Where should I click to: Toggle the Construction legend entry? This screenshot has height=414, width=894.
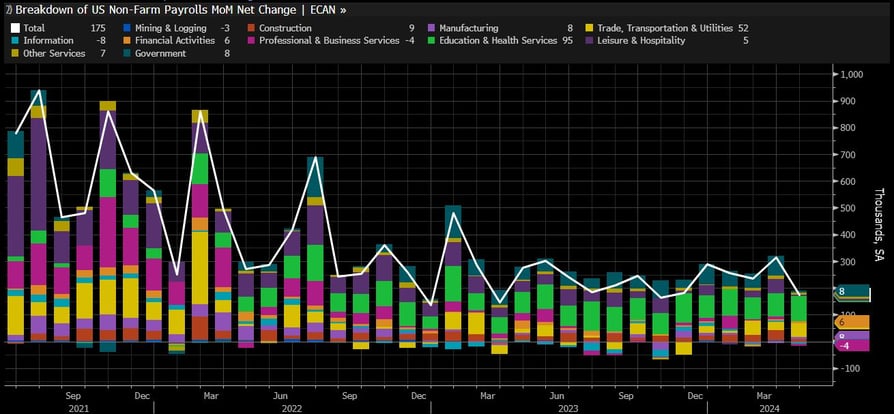tap(250, 29)
